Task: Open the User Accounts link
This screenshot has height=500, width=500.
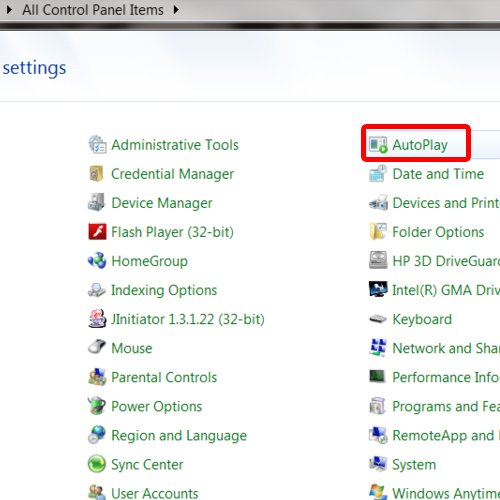Action: pyautogui.click(x=155, y=493)
